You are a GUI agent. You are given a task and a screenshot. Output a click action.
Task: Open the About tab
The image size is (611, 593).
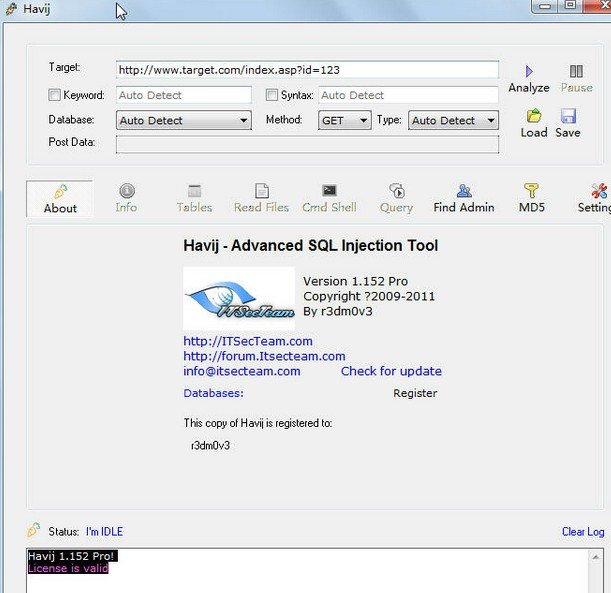point(60,199)
